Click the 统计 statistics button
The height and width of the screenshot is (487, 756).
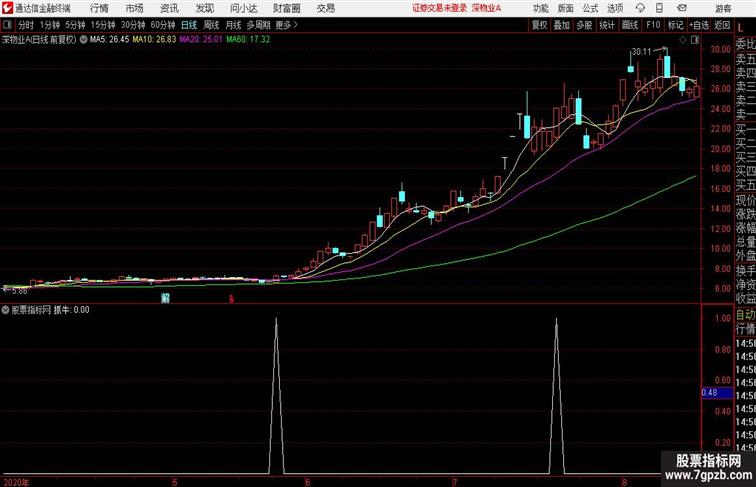click(x=607, y=25)
